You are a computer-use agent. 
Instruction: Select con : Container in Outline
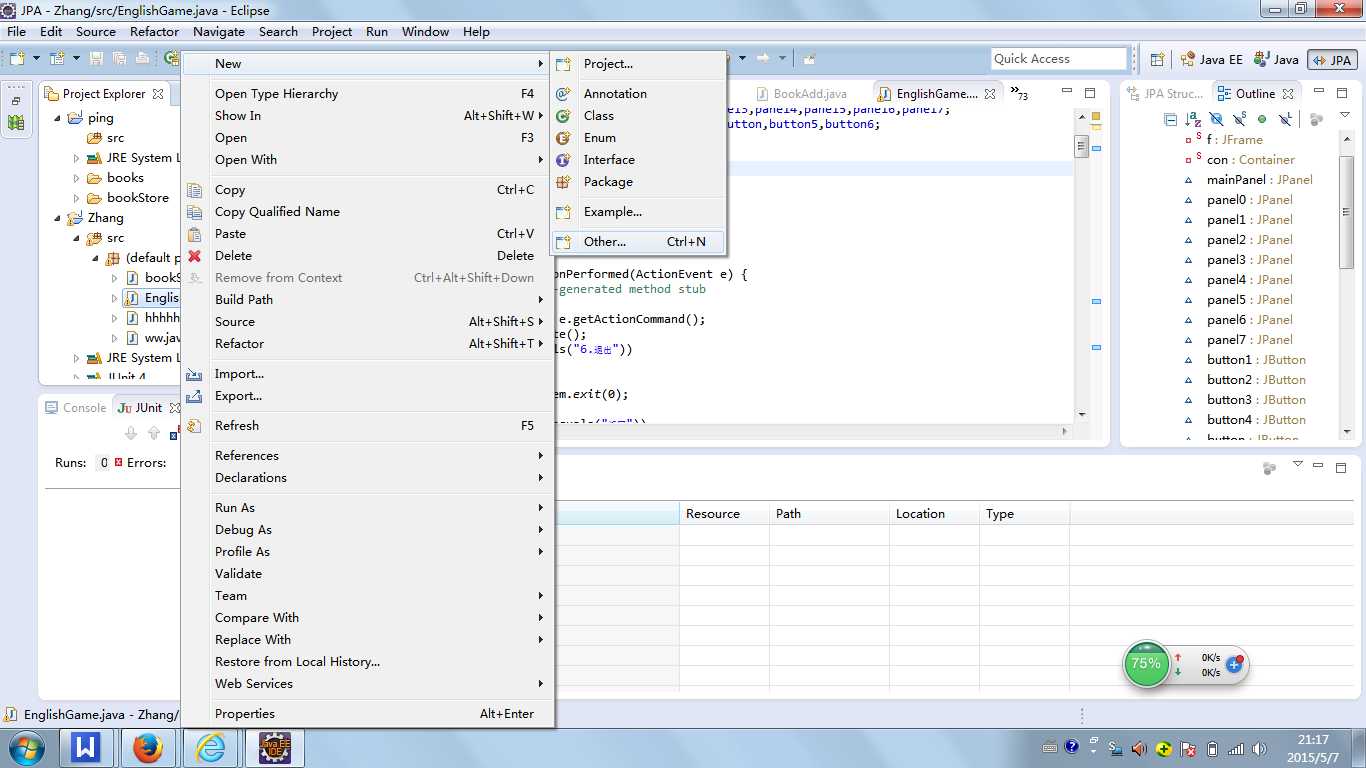coord(1250,160)
